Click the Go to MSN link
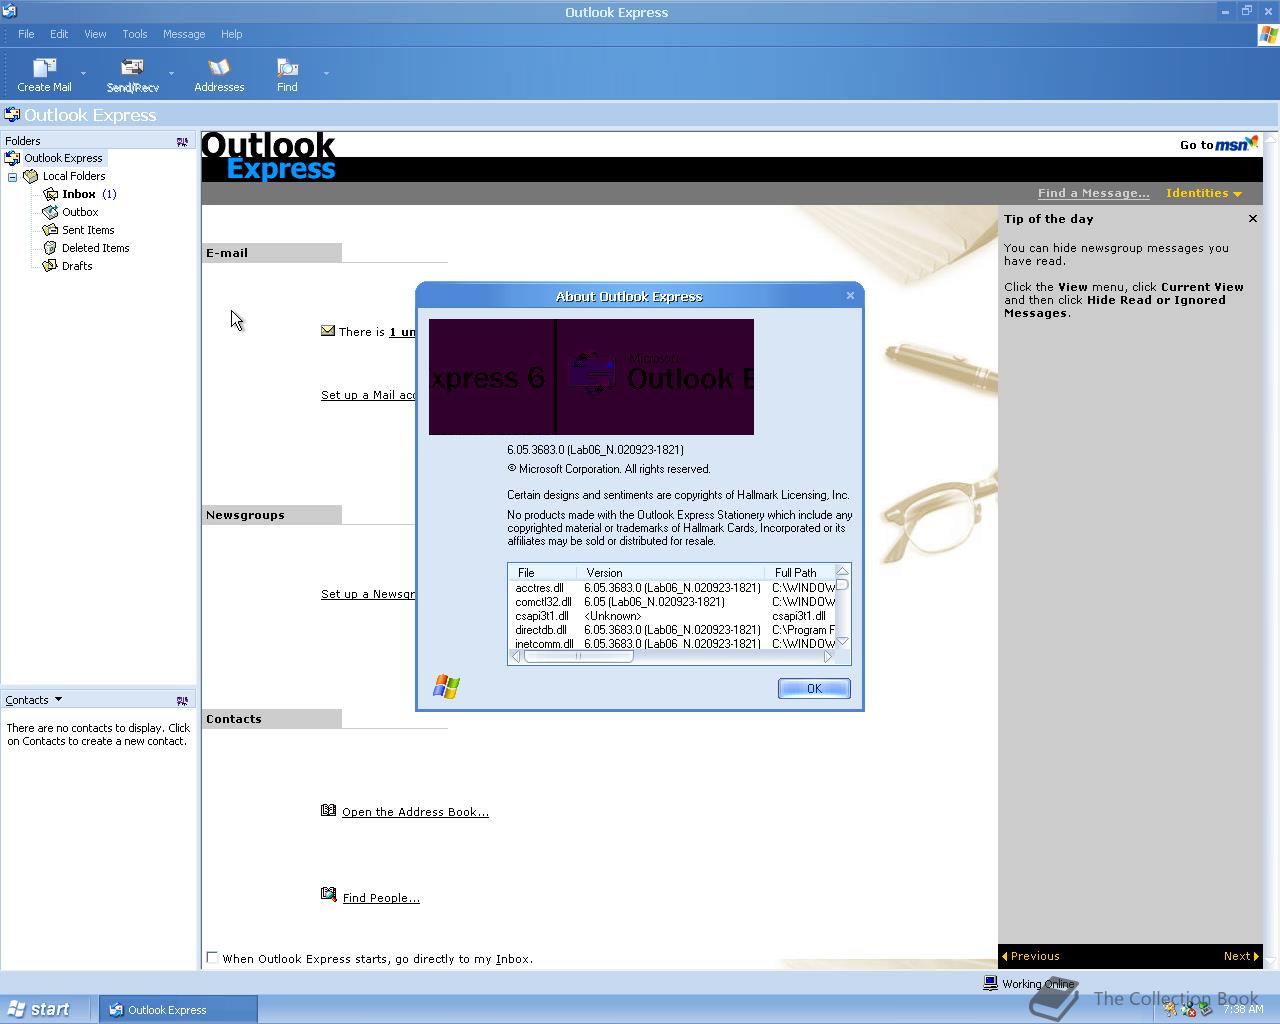Image resolution: width=1280 pixels, height=1024 pixels. tap(1219, 145)
